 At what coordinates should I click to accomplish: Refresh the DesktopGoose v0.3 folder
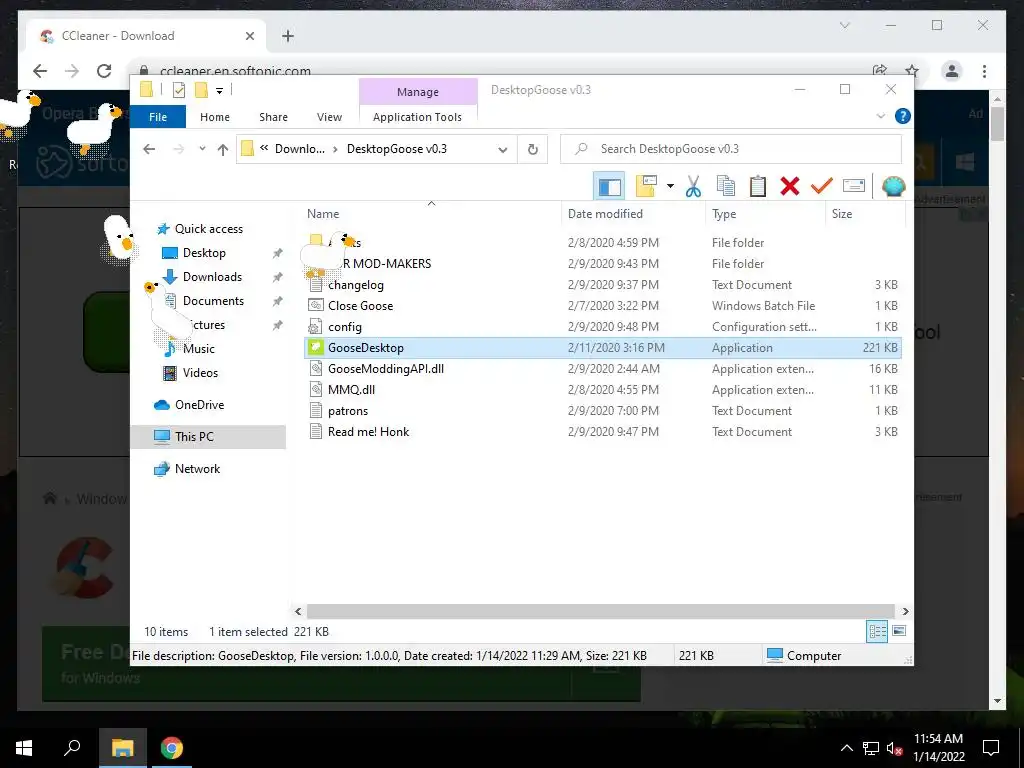point(533,150)
